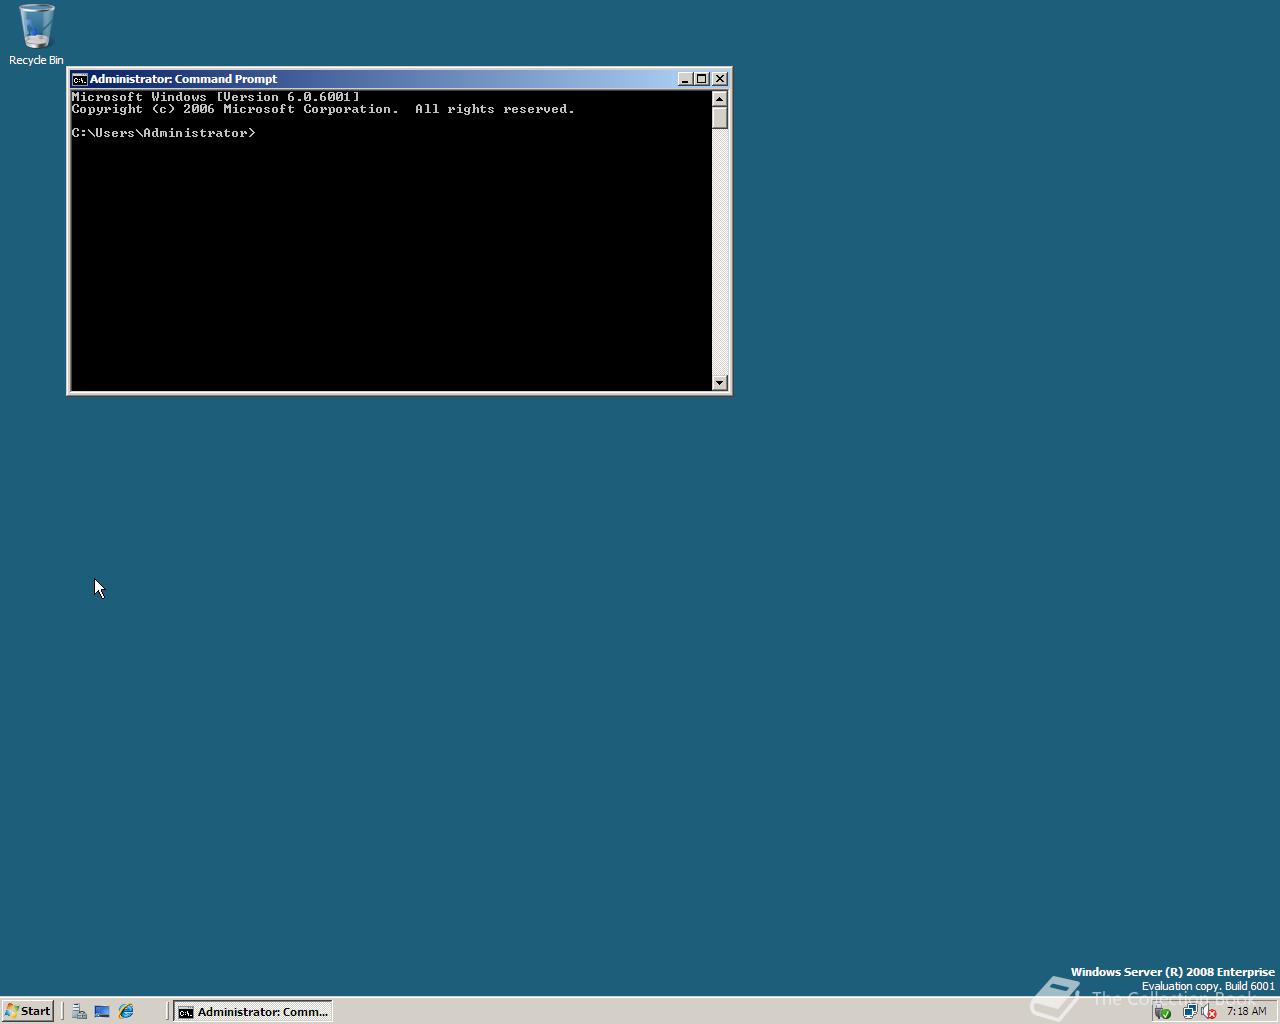Launch Server Manager from Quick Launch
This screenshot has height=1024, width=1280.
click(79, 1011)
